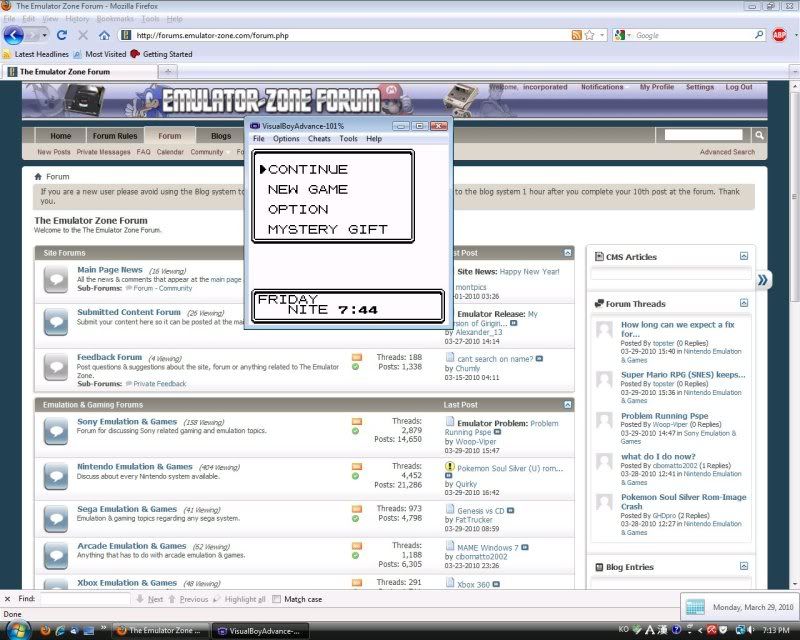800x640 pixels.
Task: Open VisualBoyAdvance Cheats menu
Action: (319, 139)
